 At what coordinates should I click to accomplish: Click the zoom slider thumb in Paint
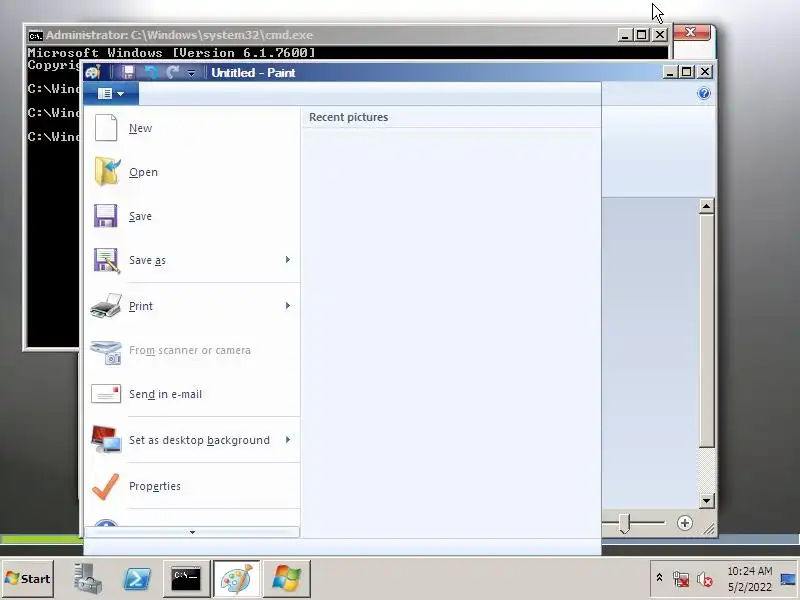[624, 523]
